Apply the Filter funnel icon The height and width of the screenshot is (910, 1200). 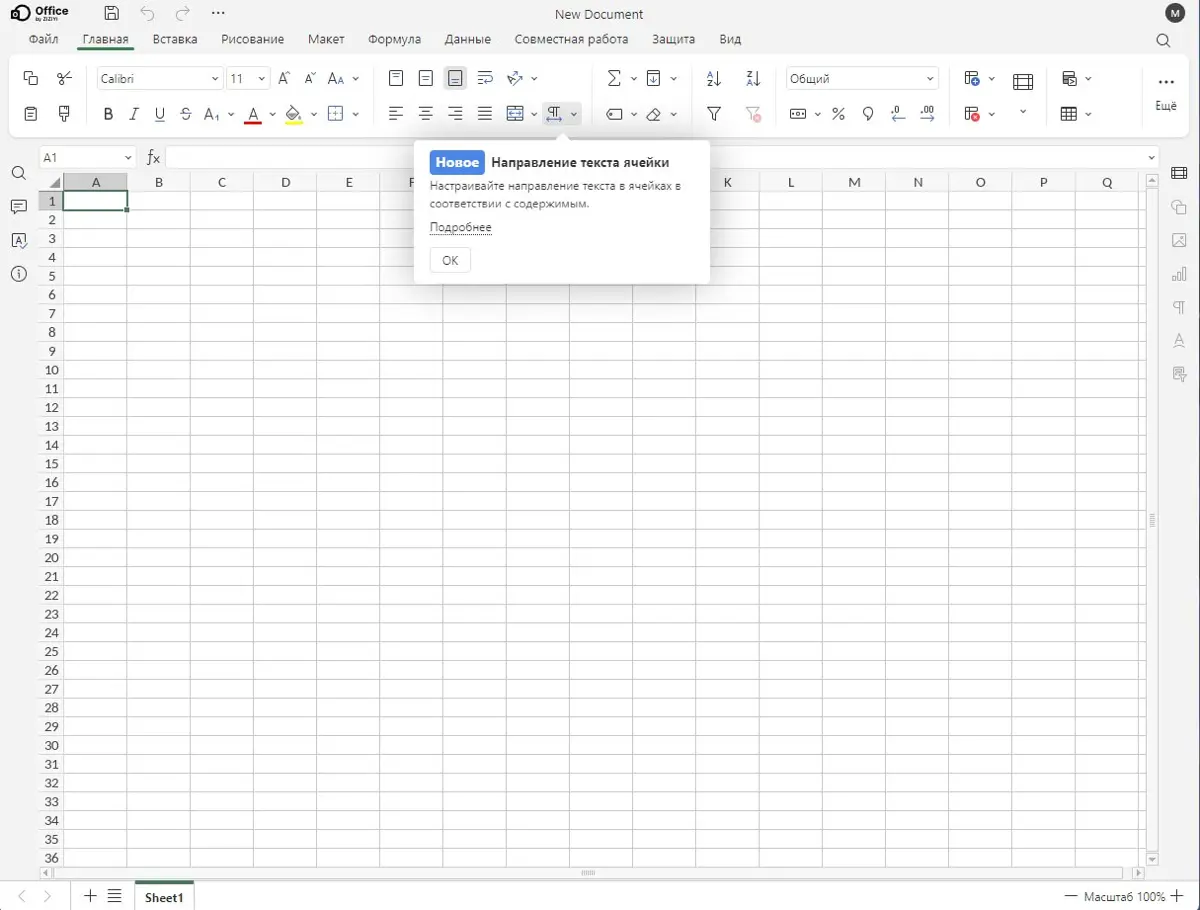(x=714, y=114)
